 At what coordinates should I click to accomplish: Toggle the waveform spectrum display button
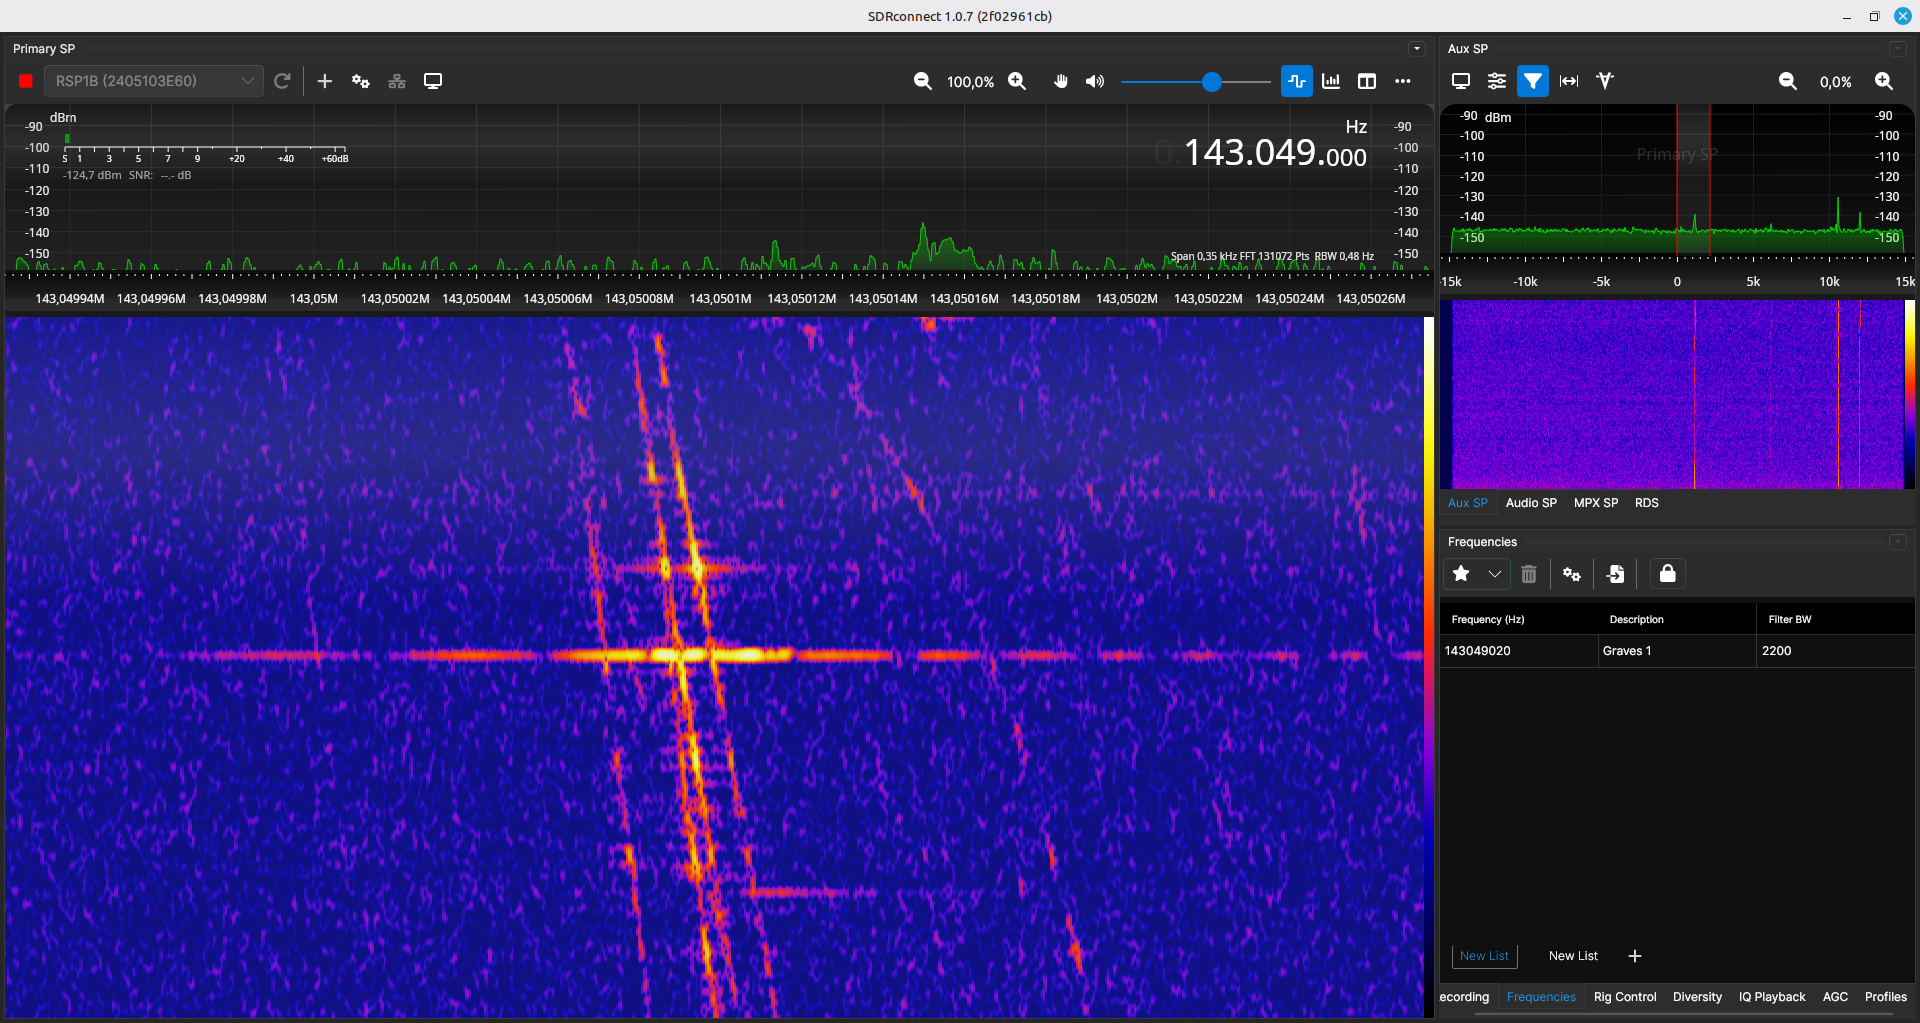[x=1297, y=81]
